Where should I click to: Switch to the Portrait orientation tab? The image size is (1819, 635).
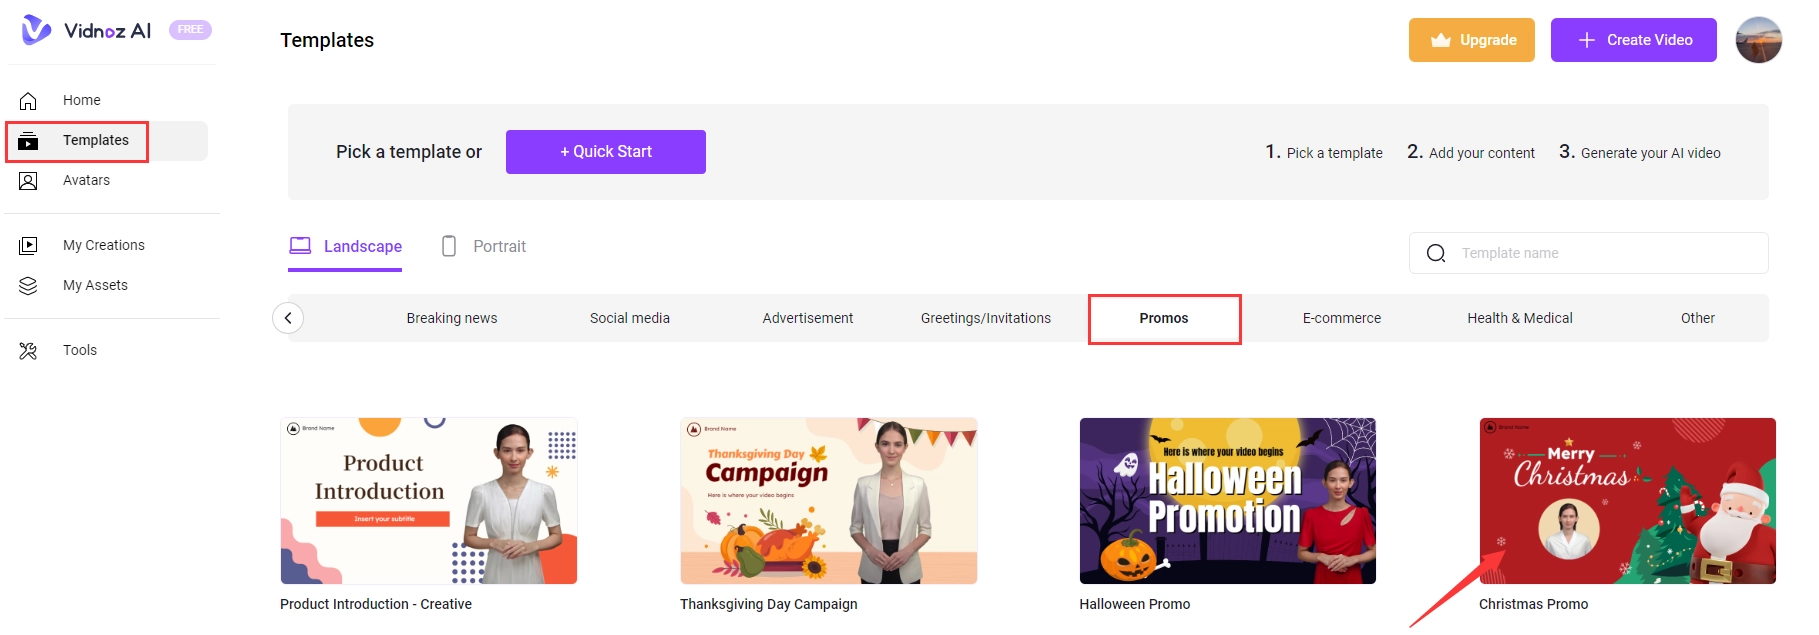[x=484, y=247]
